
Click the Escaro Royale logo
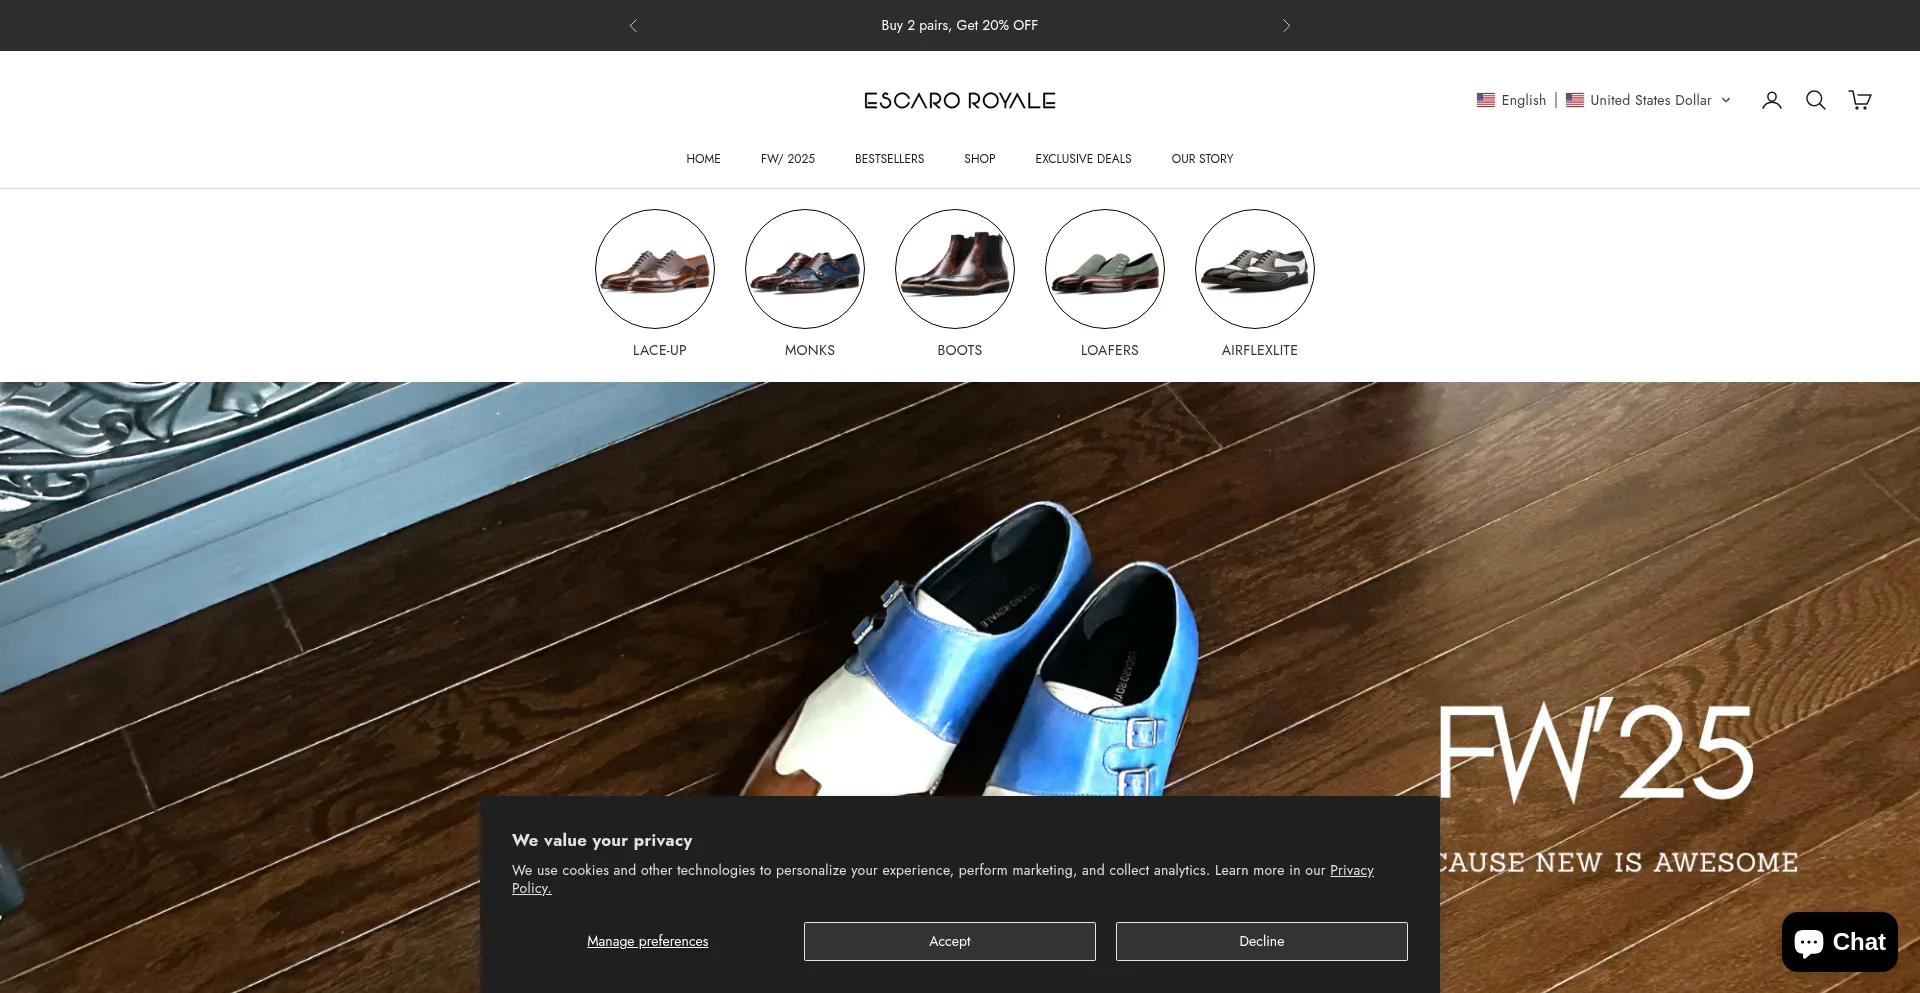[x=960, y=101]
